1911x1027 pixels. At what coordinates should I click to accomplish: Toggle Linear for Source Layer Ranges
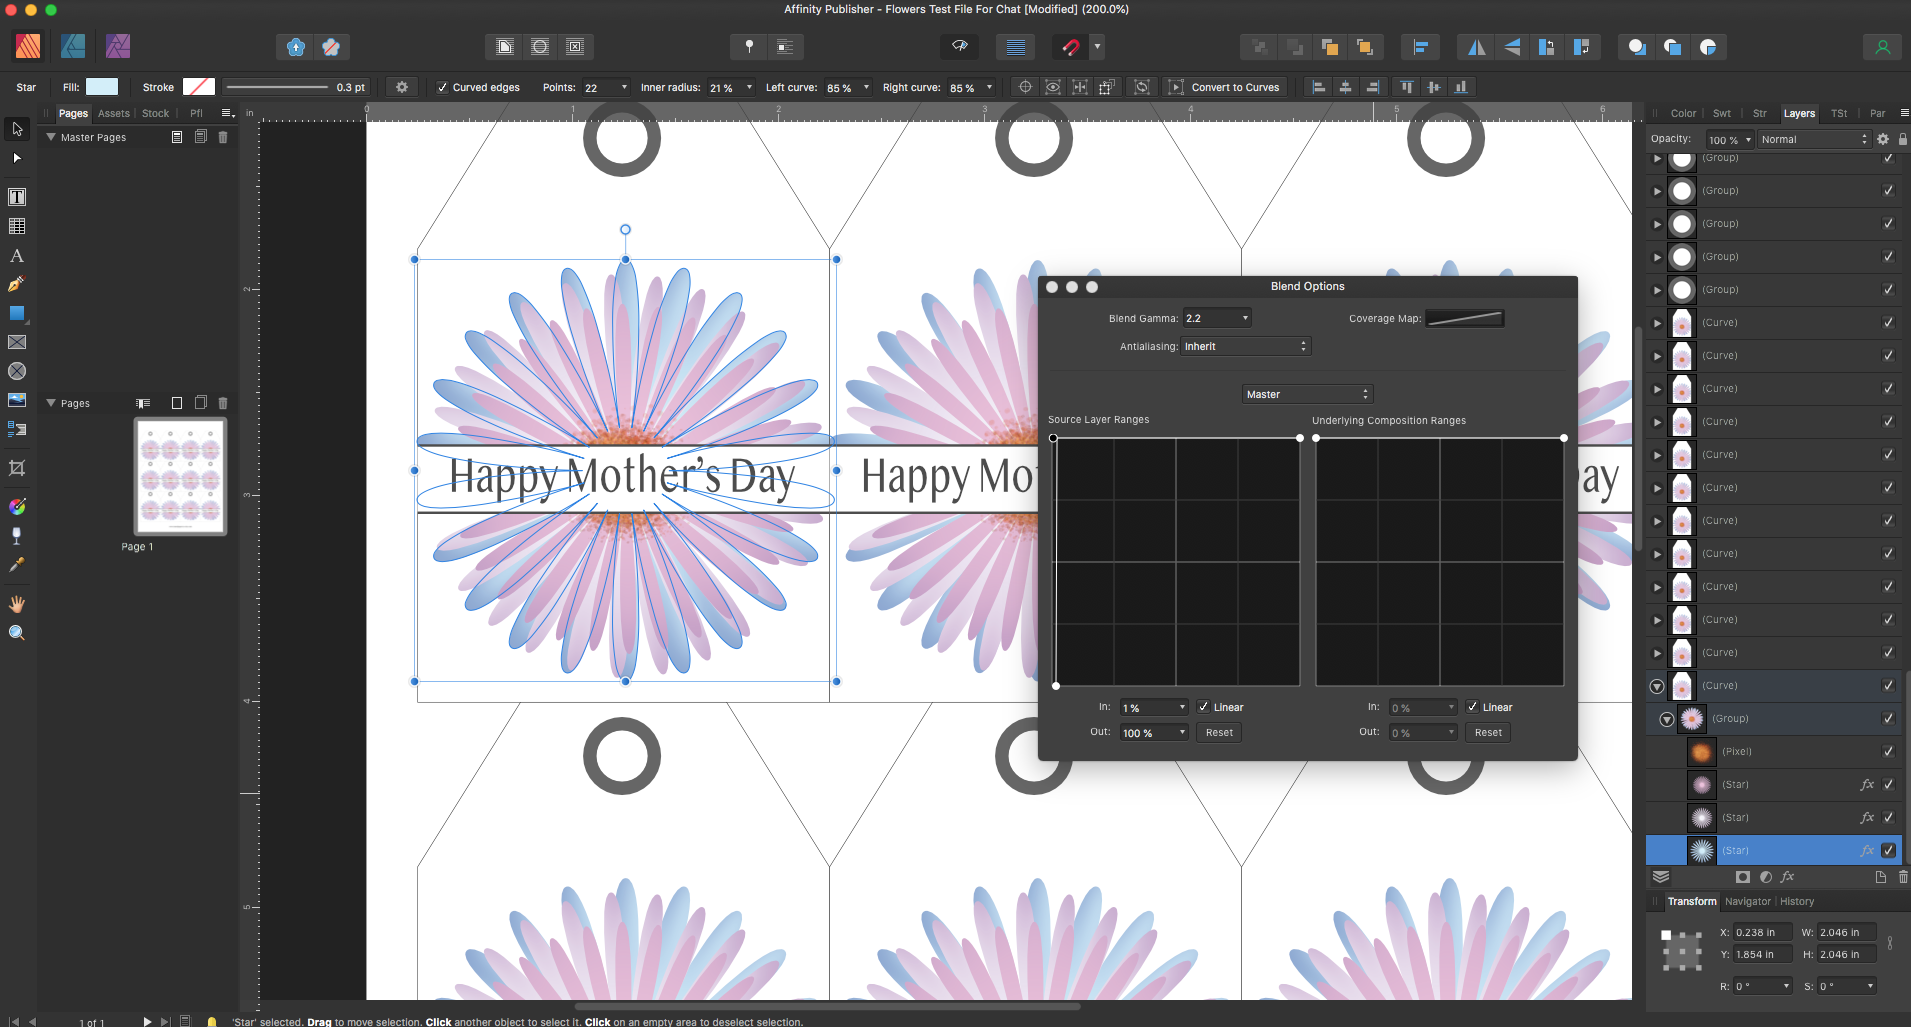(1204, 707)
